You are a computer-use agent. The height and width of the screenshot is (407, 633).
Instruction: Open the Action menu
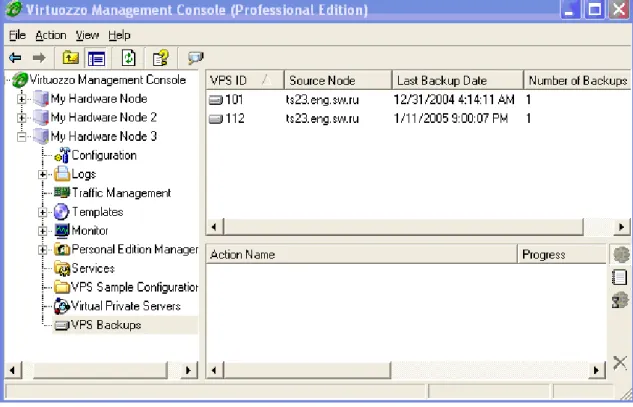click(51, 36)
